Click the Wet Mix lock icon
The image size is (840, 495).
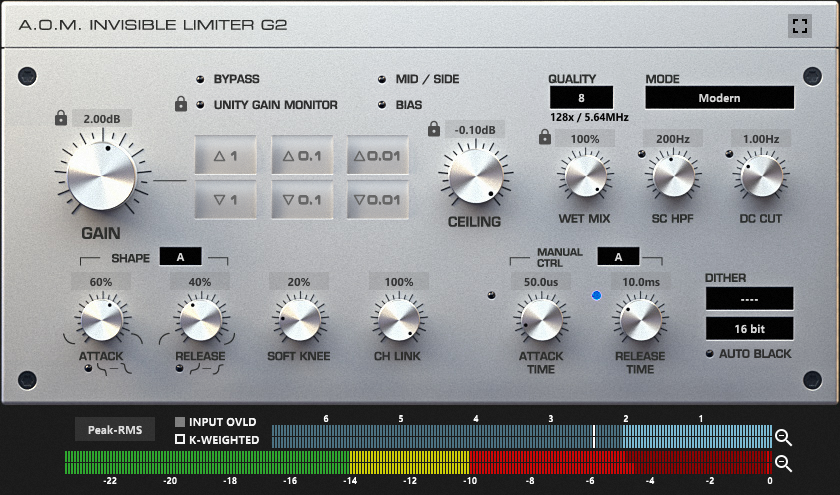coord(545,138)
